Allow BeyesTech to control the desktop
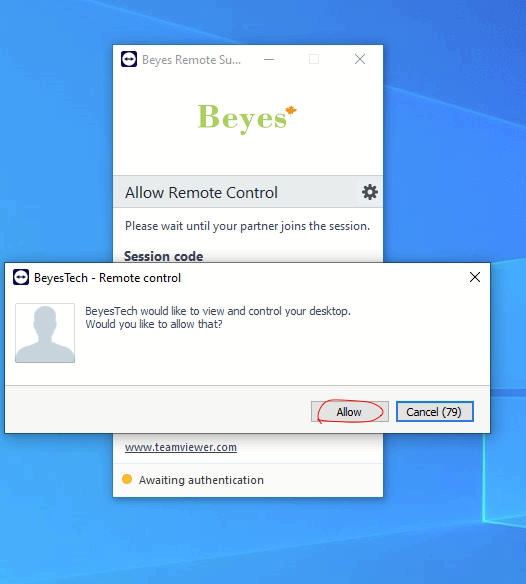The image size is (526, 584). click(350, 412)
